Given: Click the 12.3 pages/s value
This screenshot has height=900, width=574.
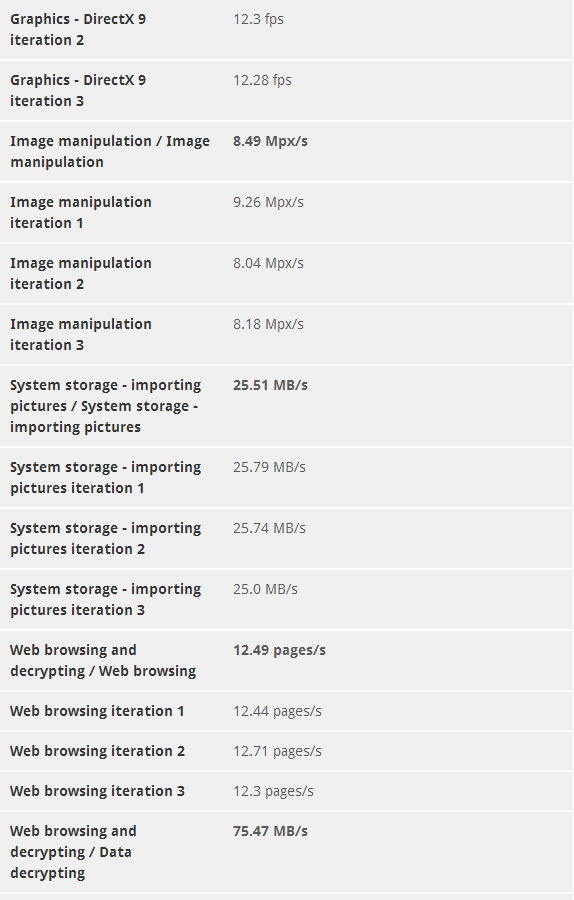Looking at the screenshot, I should (273, 791).
